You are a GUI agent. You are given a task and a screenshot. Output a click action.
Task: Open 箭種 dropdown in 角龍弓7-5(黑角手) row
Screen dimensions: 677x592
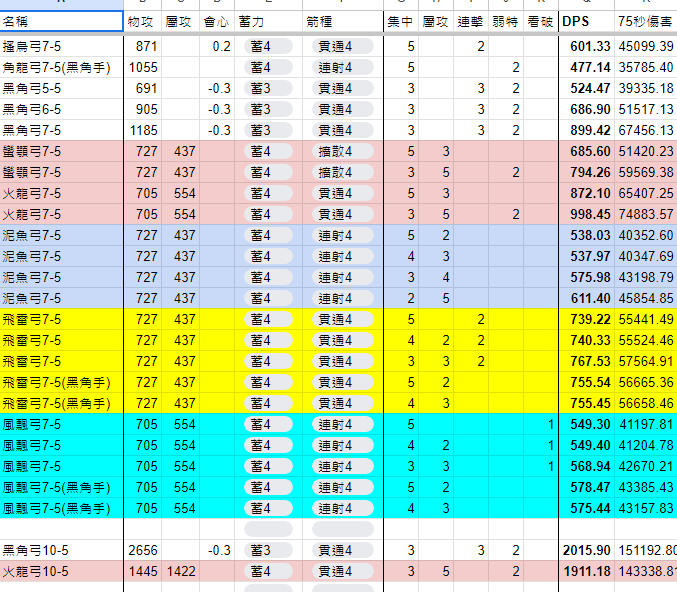coord(343,67)
